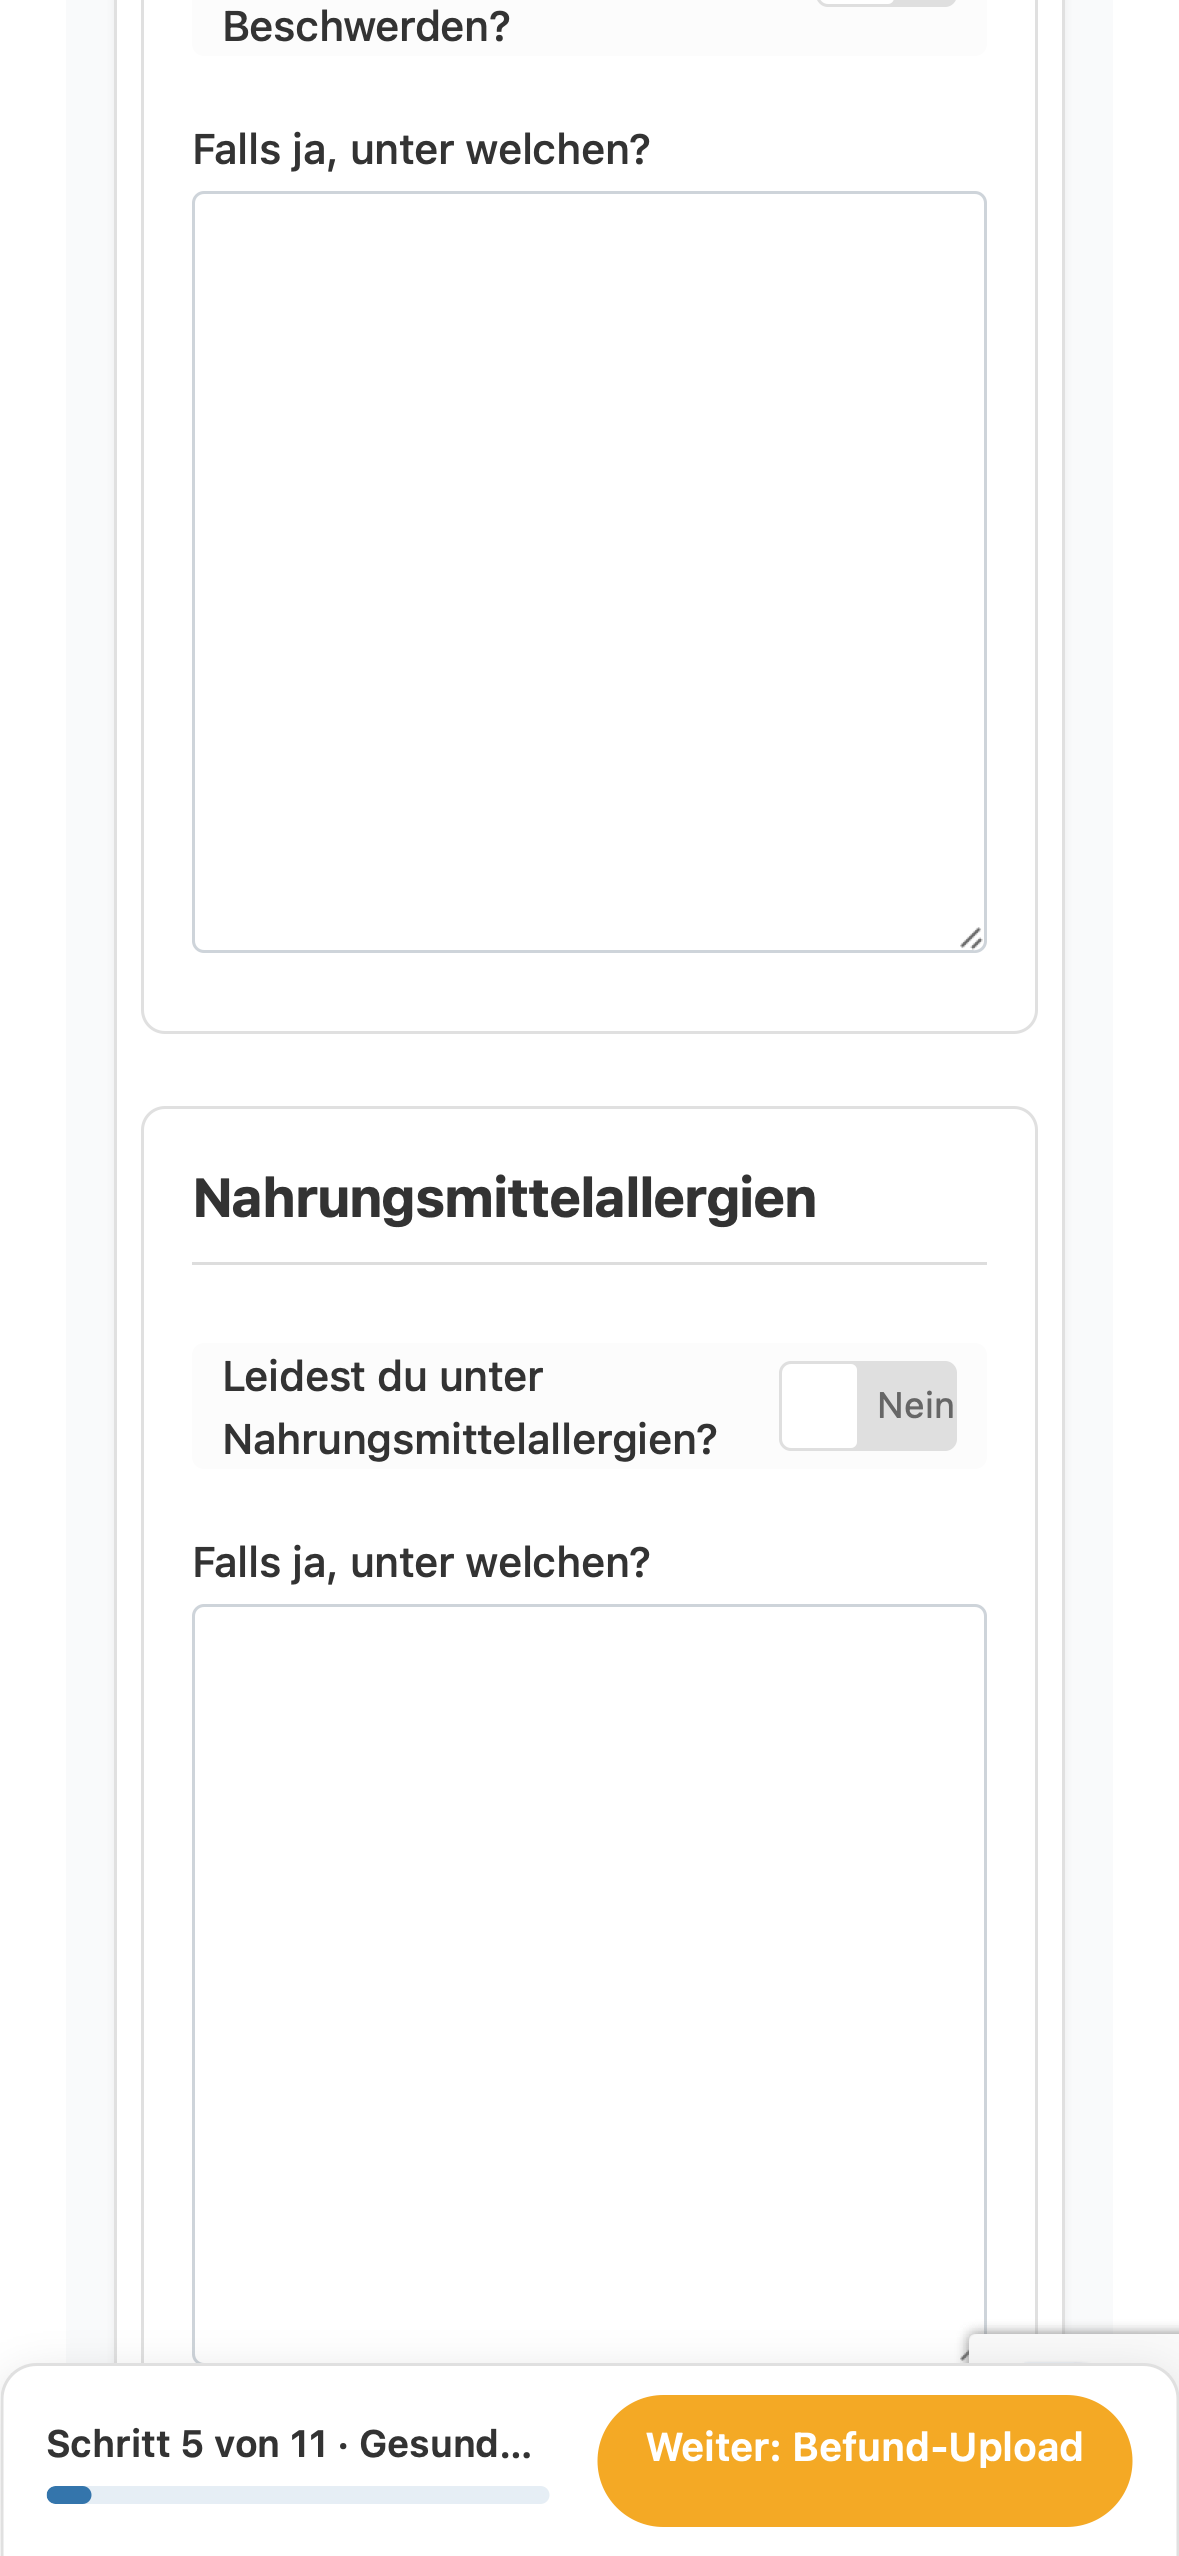This screenshot has width=1179, height=2556.
Task: Toggle the partially visible Beschwerden switch
Action: [x=886, y=3]
